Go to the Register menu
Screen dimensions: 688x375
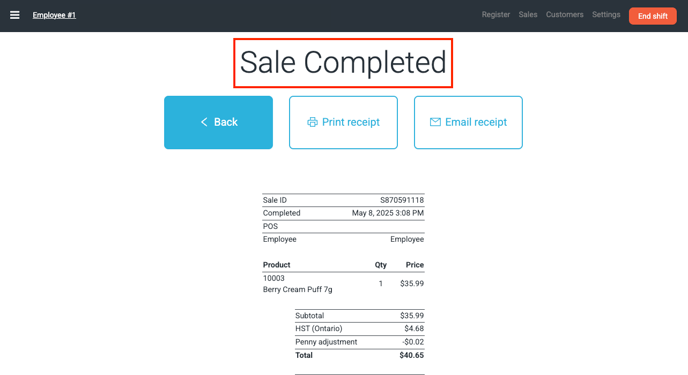pos(496,14)
